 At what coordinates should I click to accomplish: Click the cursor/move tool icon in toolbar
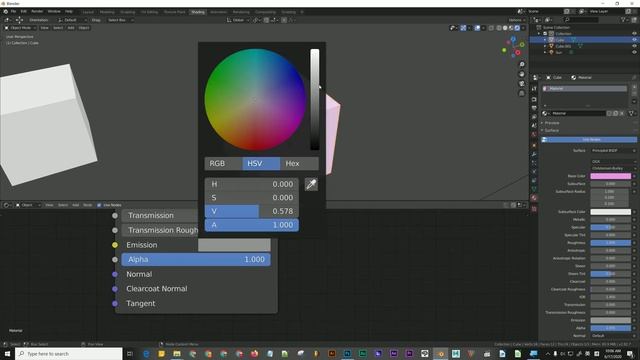point(19,20)
